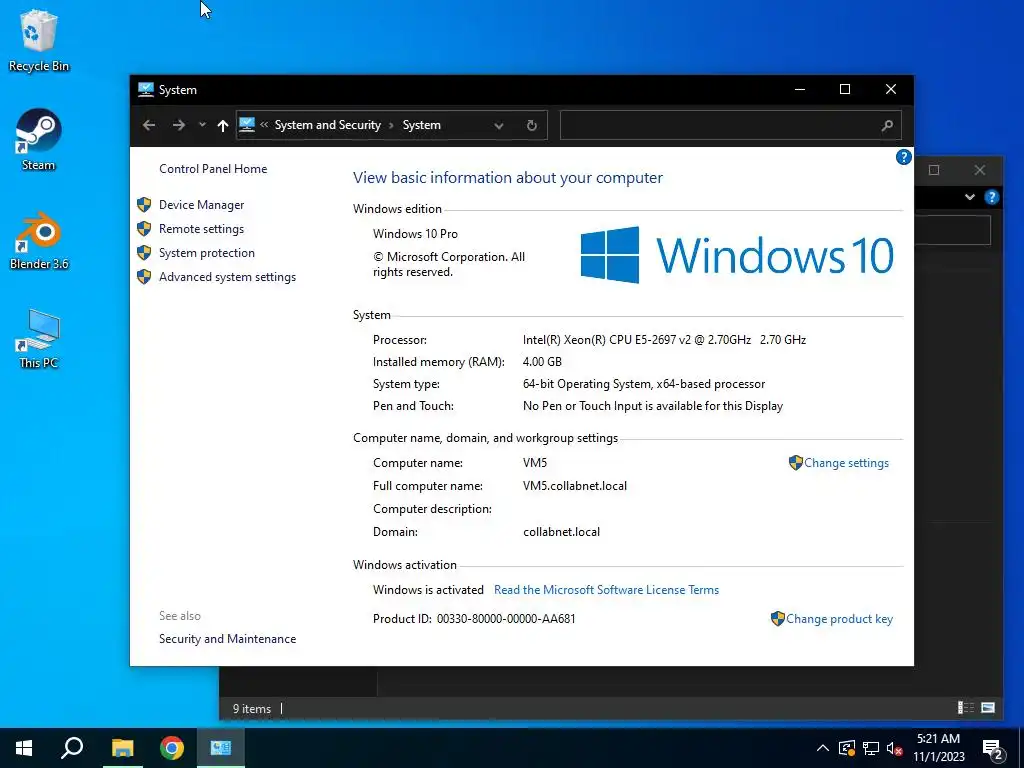Select the 4.00 GB memory value
This screenshot has height=768, width=1024.
tap(542, 362)
